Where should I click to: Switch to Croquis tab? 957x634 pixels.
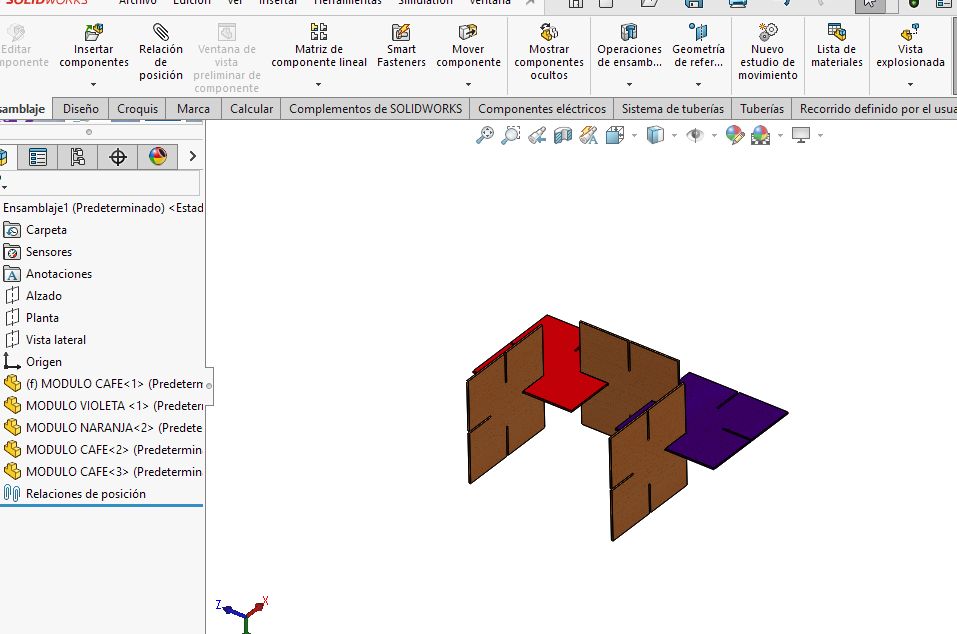[x=137, y=109]
